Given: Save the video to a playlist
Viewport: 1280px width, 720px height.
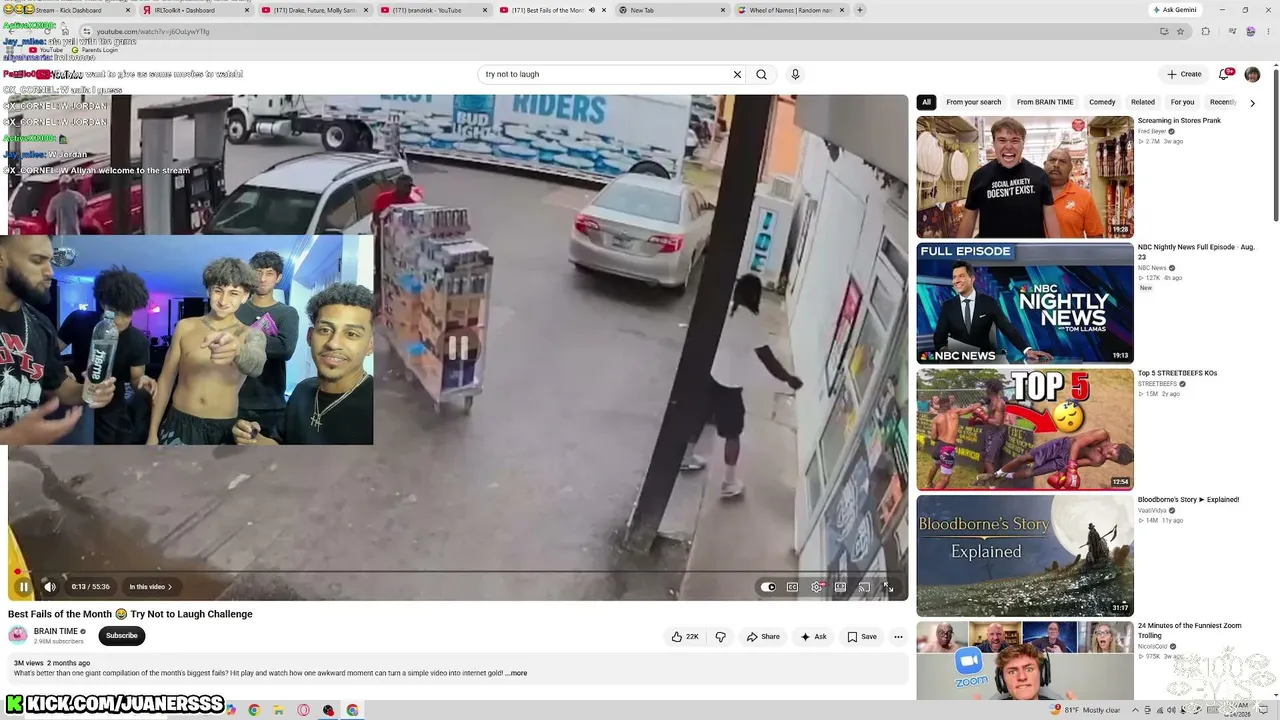Looking at the screenshot, I should click(862, 636).
